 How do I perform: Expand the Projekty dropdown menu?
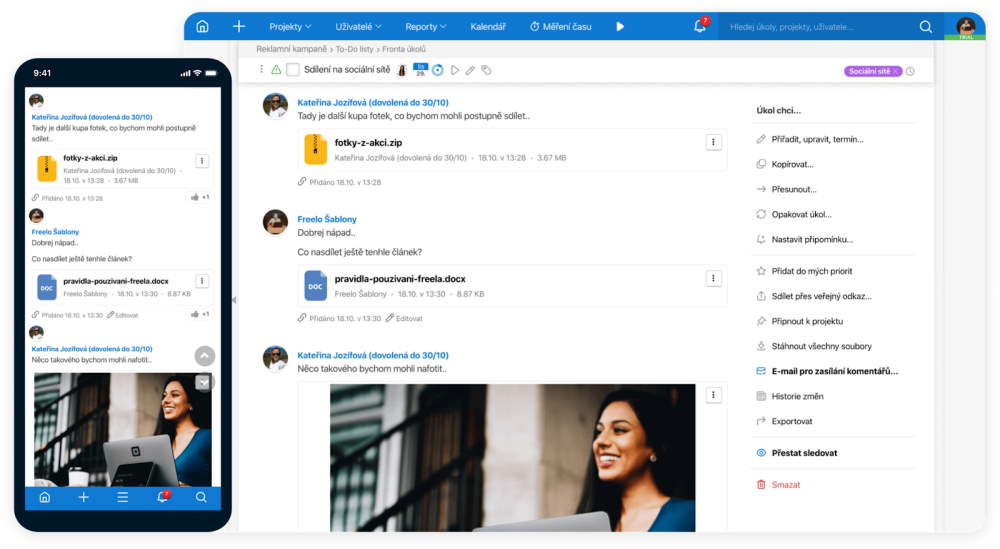point(290,26)
